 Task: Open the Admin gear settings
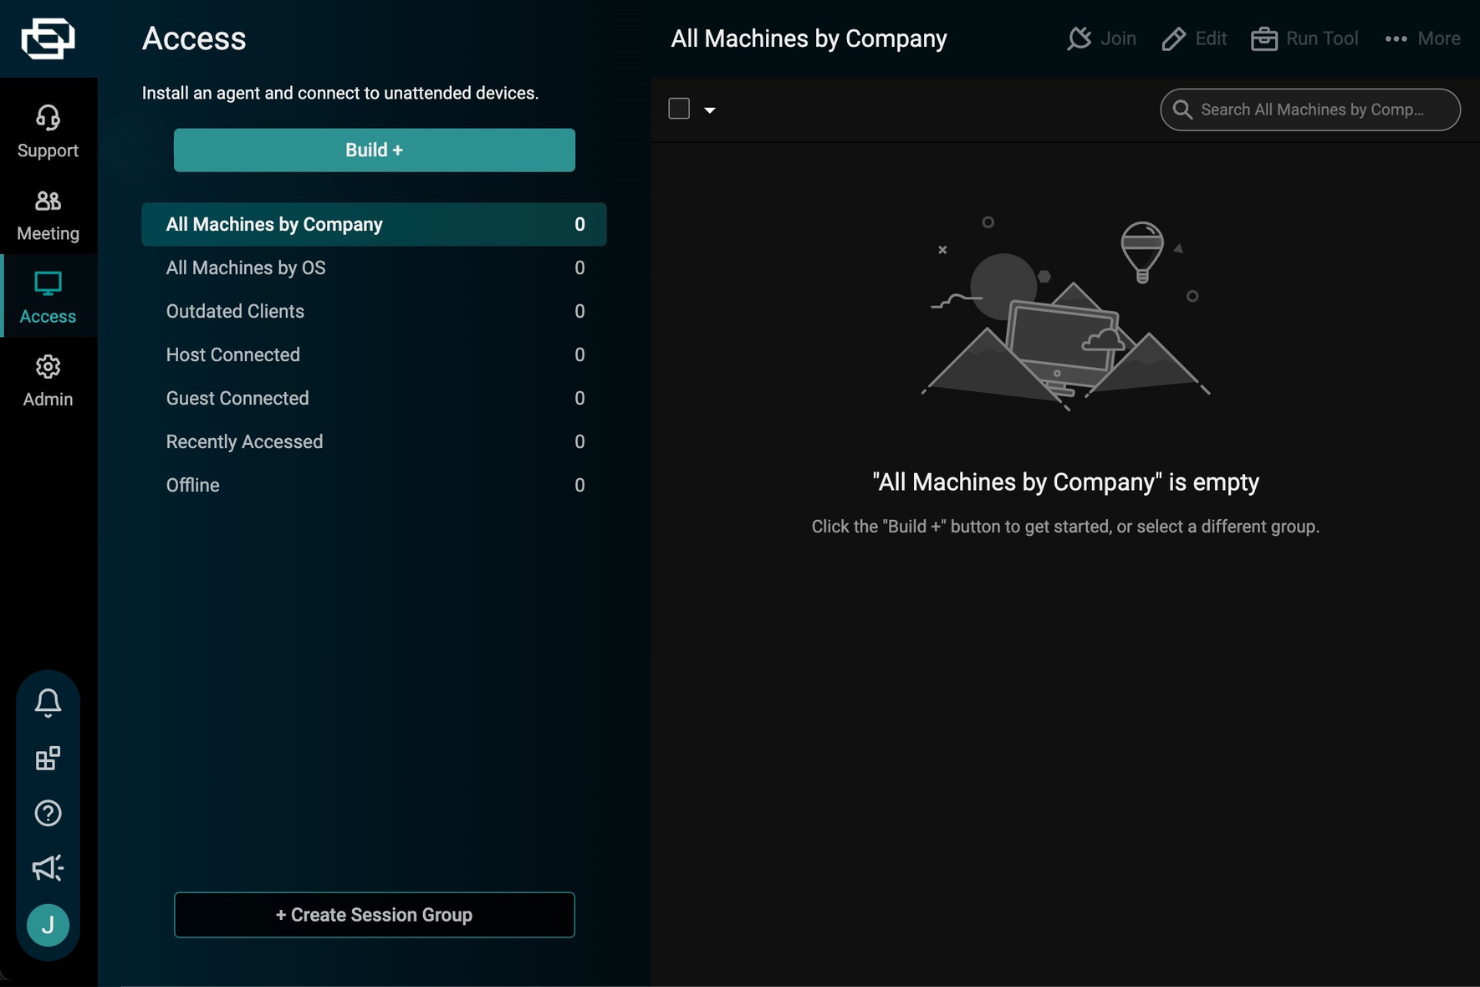[x=48, y=381]
